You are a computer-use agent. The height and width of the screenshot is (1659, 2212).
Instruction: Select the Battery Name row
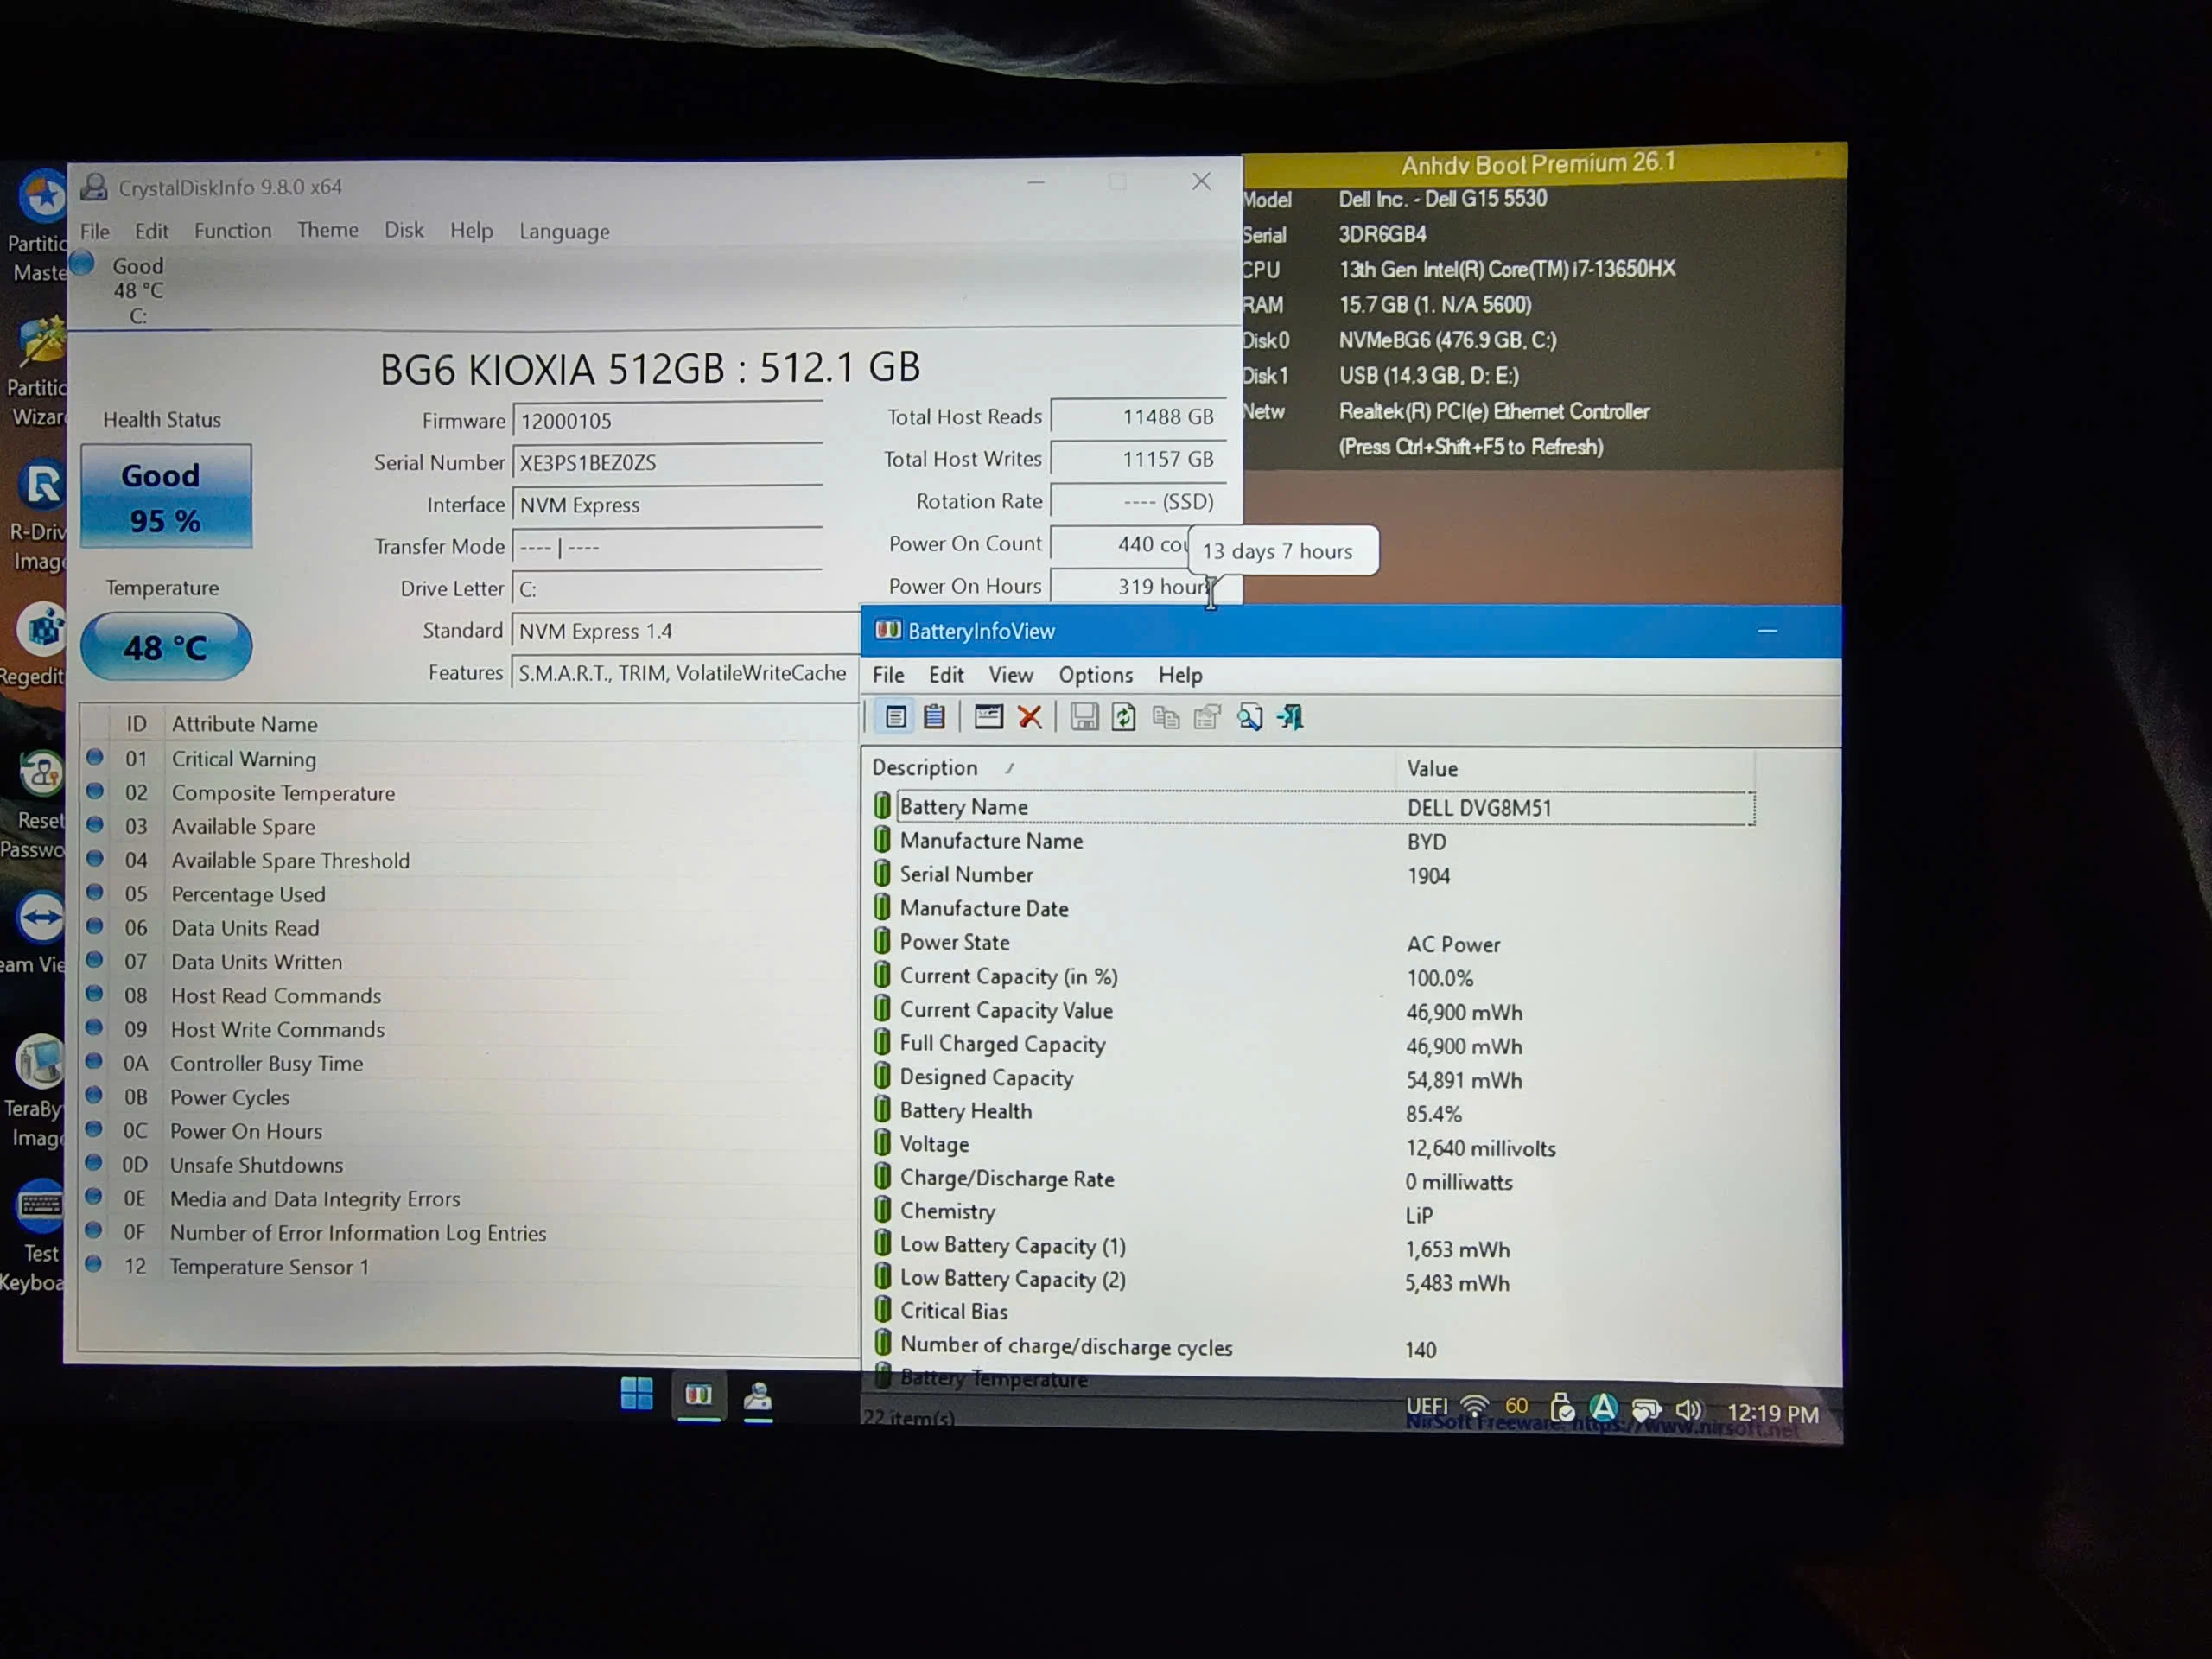pyautogui.click(x=1313, y=807)
